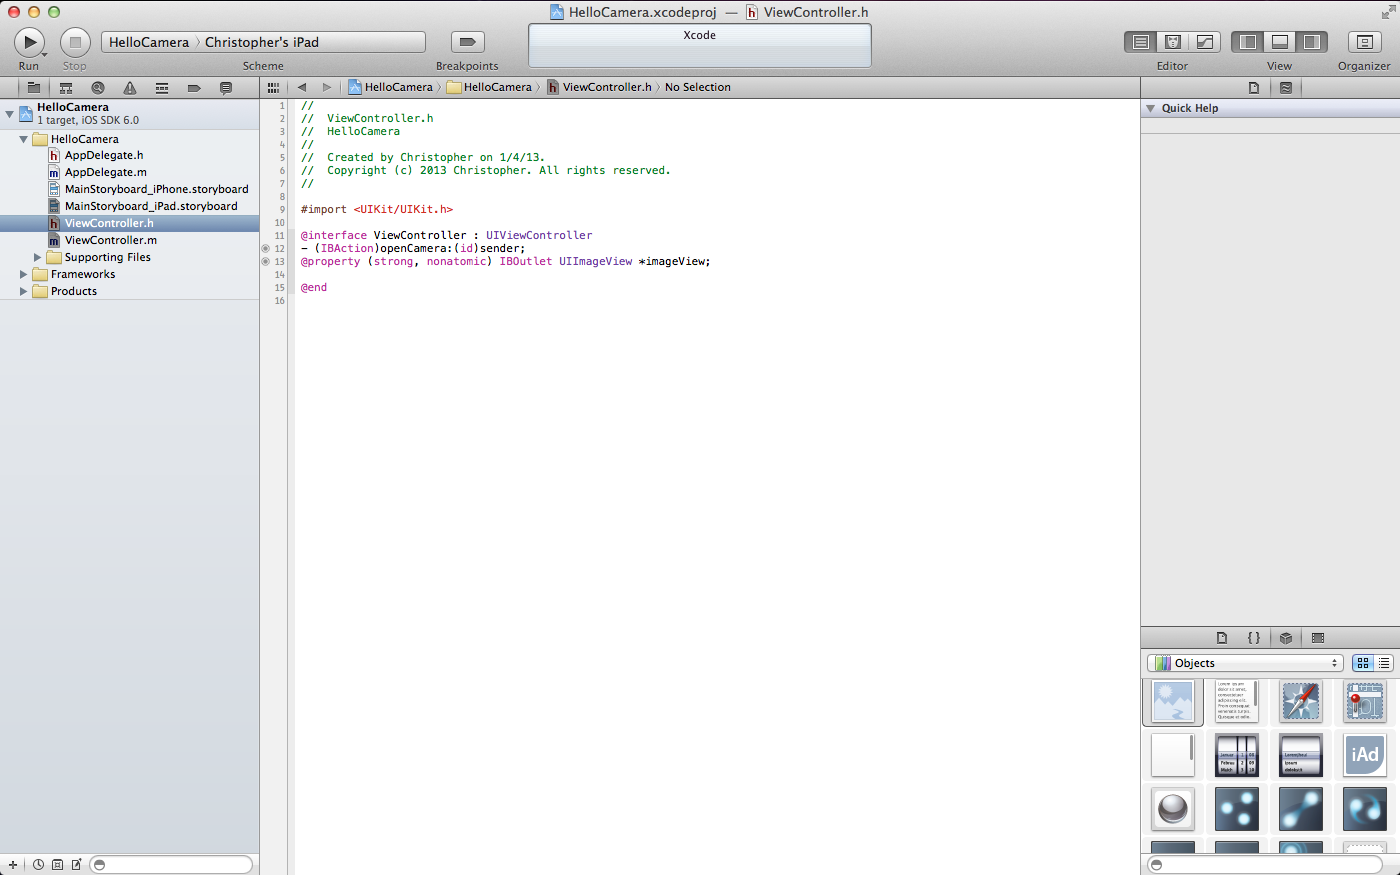Show the Issue navigator
1400x875 pixels.
click(130, 88)
